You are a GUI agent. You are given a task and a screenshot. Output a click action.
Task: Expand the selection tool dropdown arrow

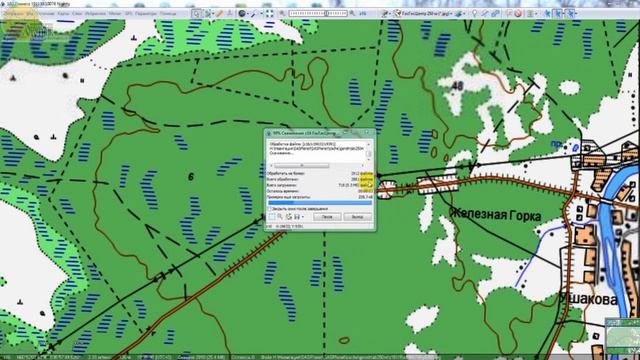pyautogui.click(x=213, y=14)
